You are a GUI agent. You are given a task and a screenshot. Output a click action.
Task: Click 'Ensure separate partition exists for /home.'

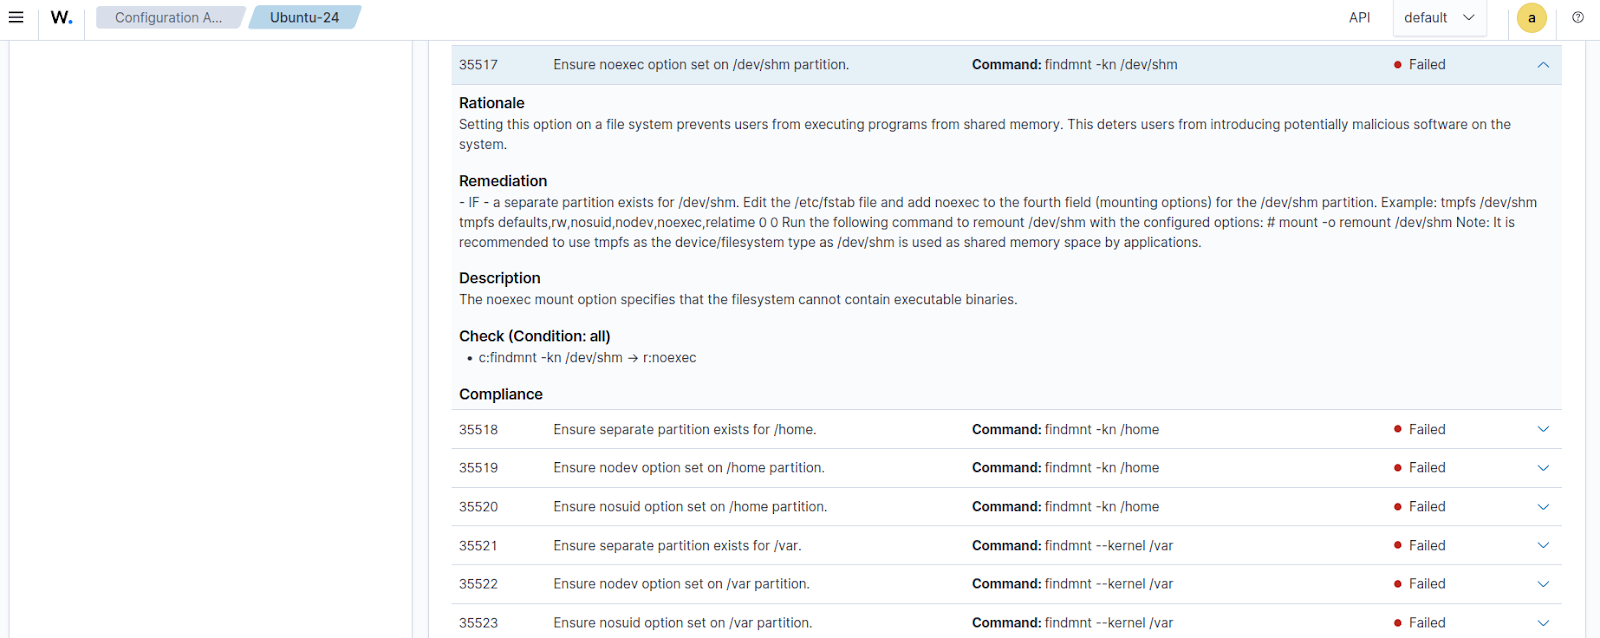point(685,430)
